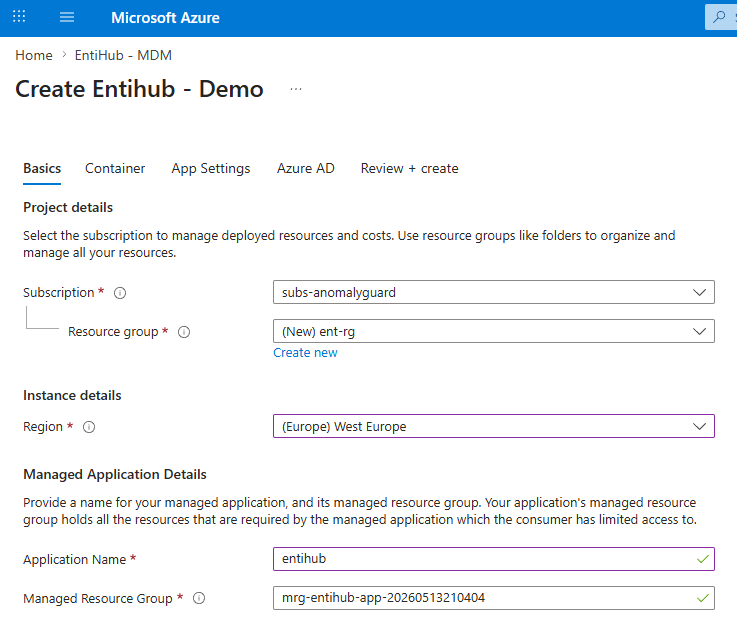Click the Managed Resource Group label
Image resolution: width=737 pixels, height=635 pixels.
pos(98,598)
